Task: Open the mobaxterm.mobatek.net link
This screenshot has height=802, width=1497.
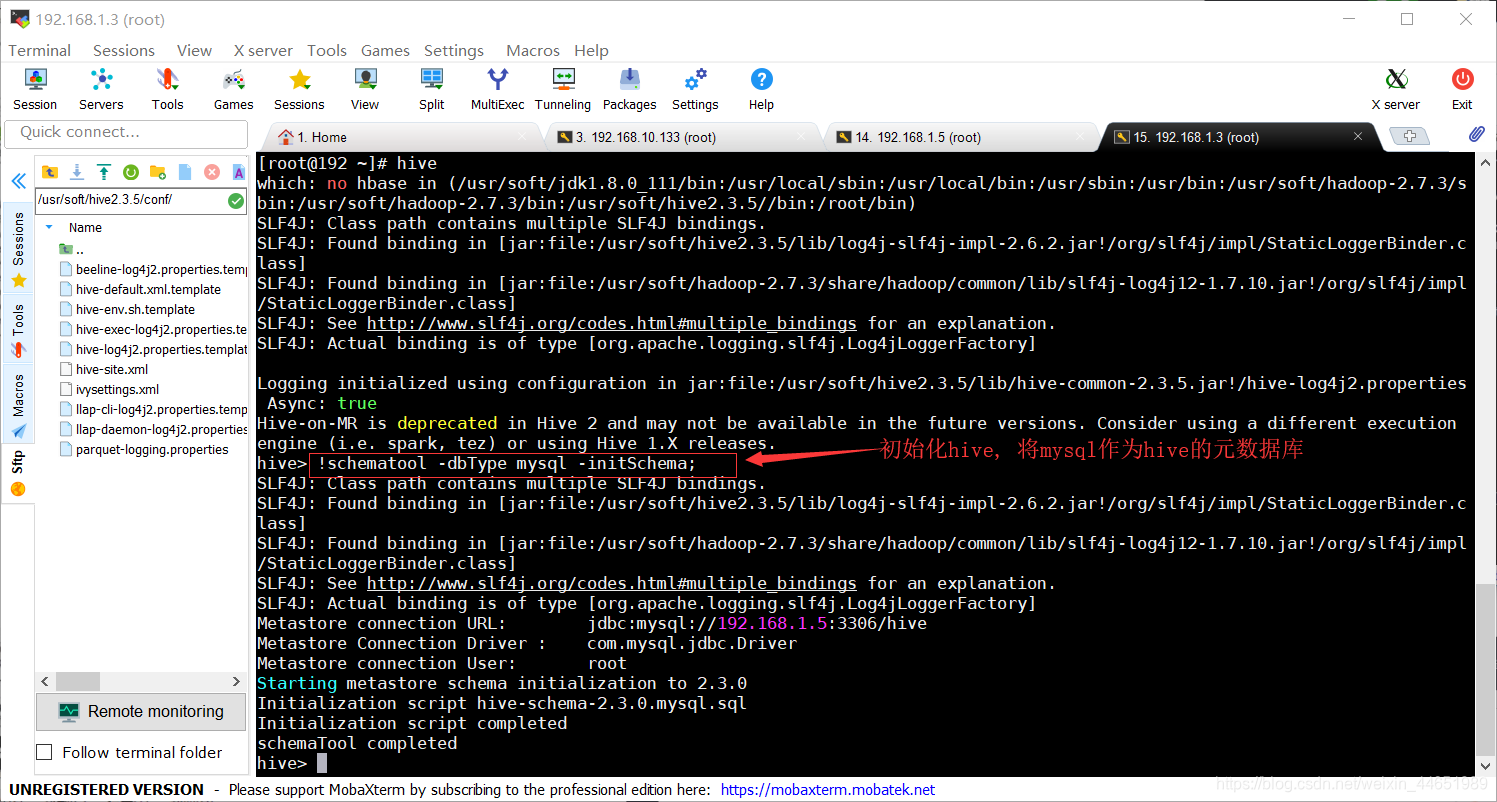Action: [x=827, y=790]
